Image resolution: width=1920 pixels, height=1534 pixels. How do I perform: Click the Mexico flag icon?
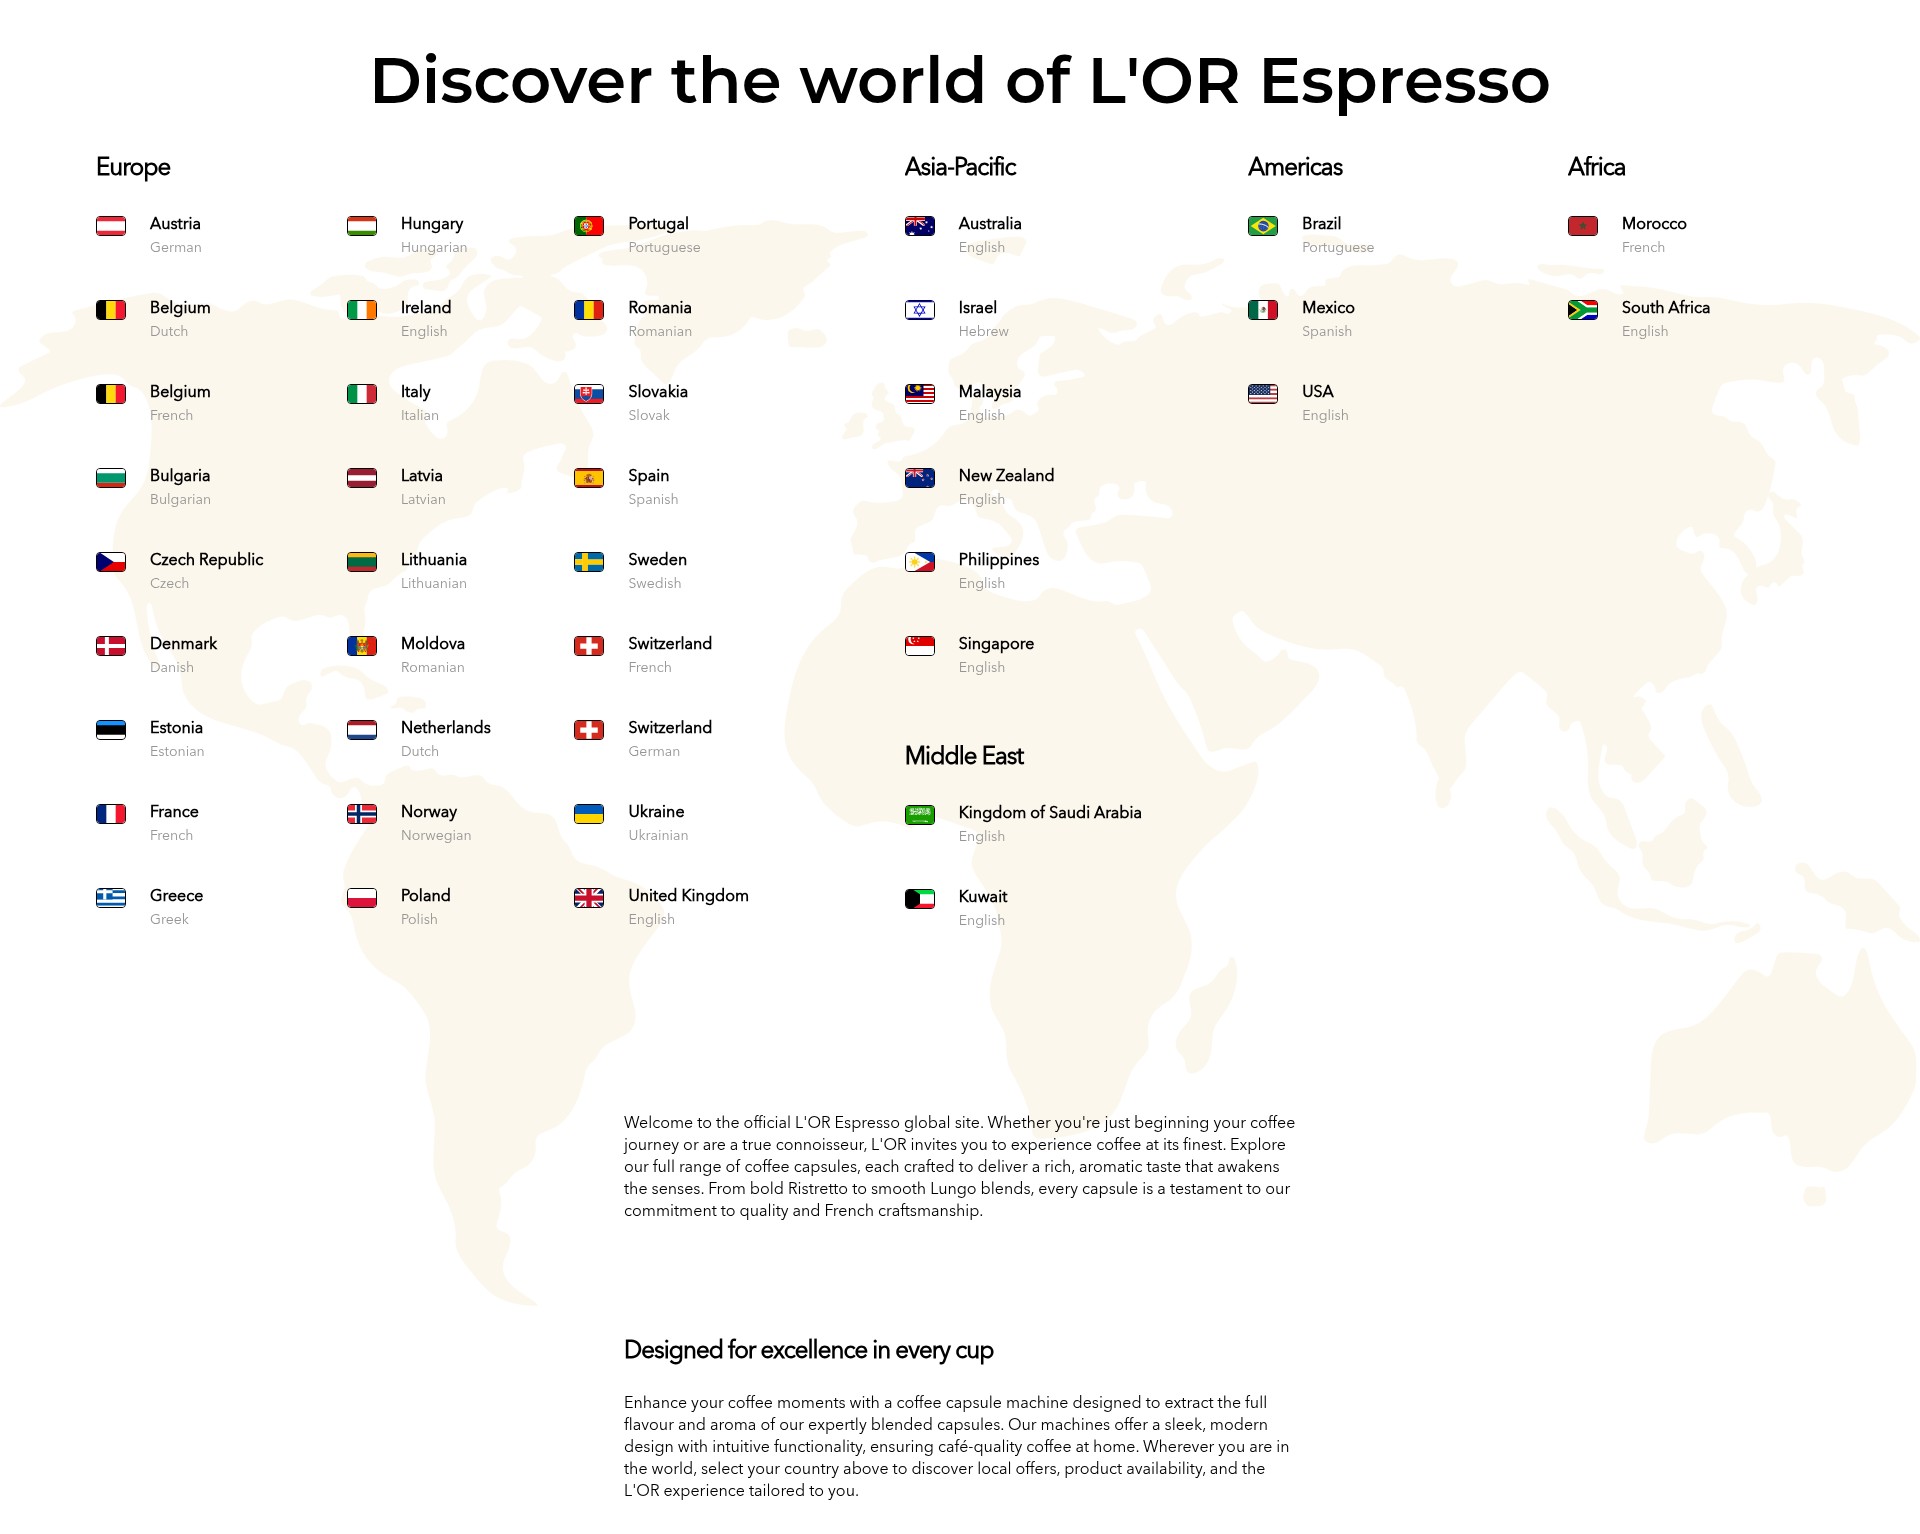[x=1263, y=310]
